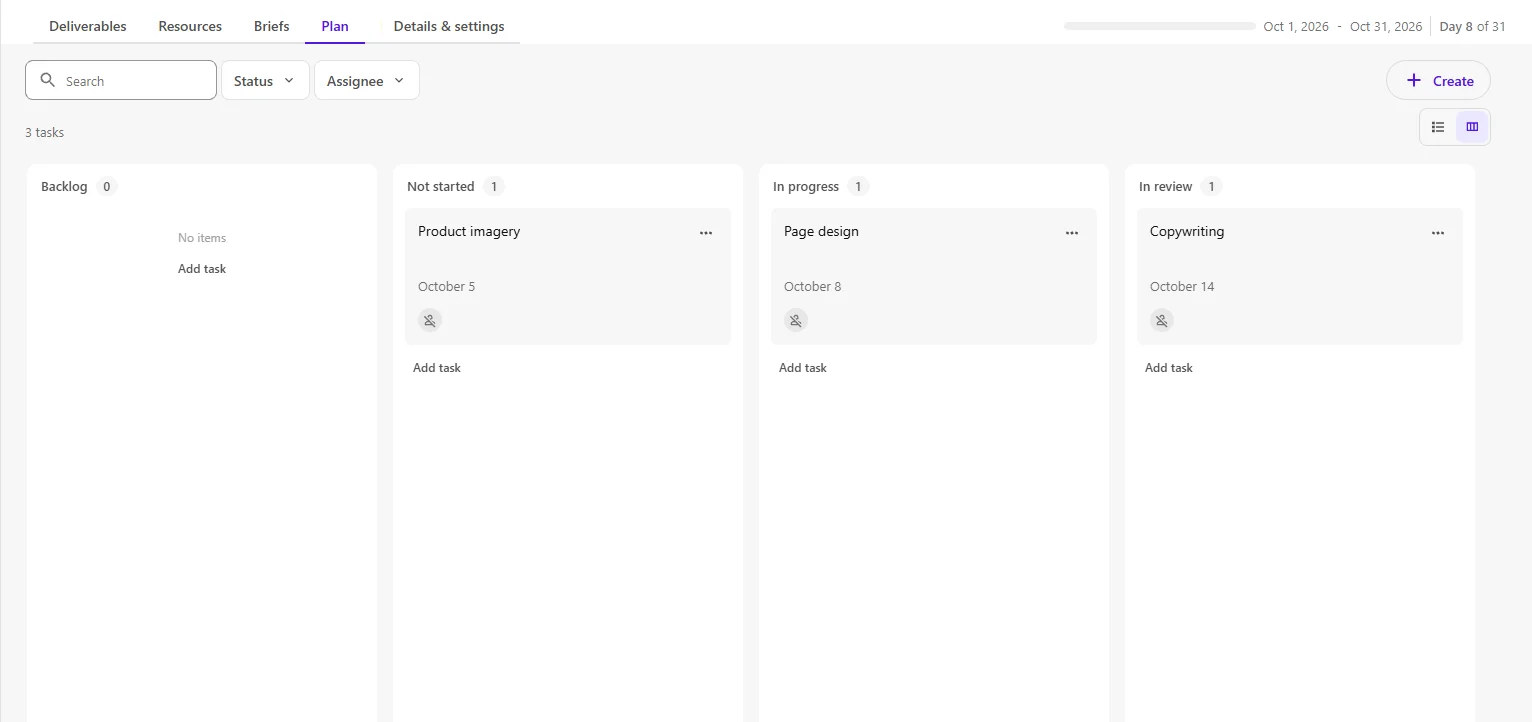Click the search magnifier icon
Screen dimensions: 1532x722
[47, 80]
